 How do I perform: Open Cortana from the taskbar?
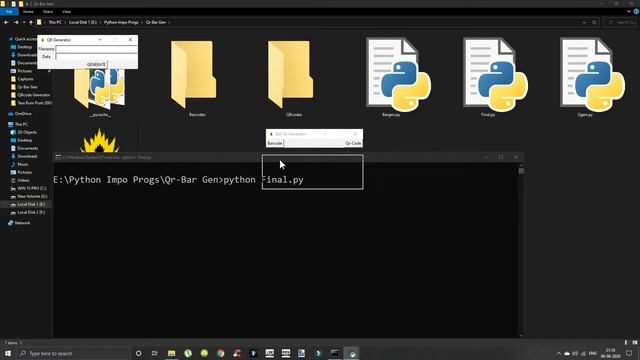click(x=138, y=353)
